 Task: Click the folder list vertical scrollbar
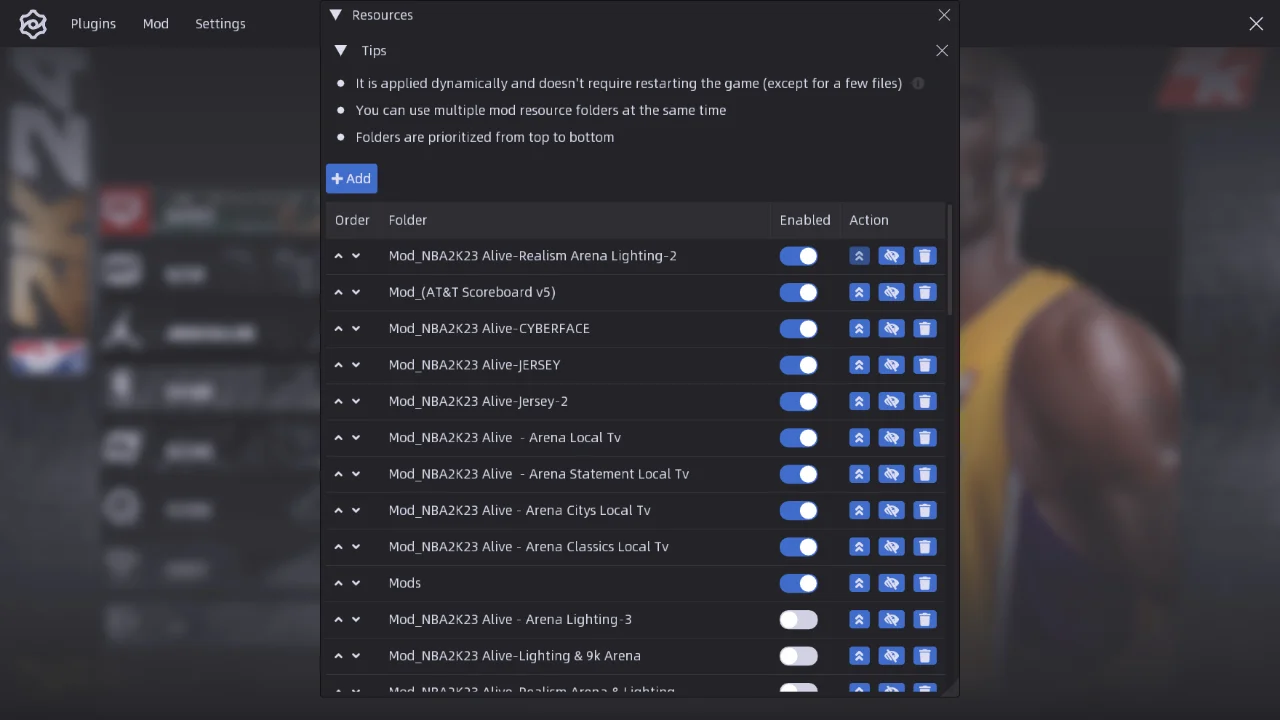pos(948,261)
